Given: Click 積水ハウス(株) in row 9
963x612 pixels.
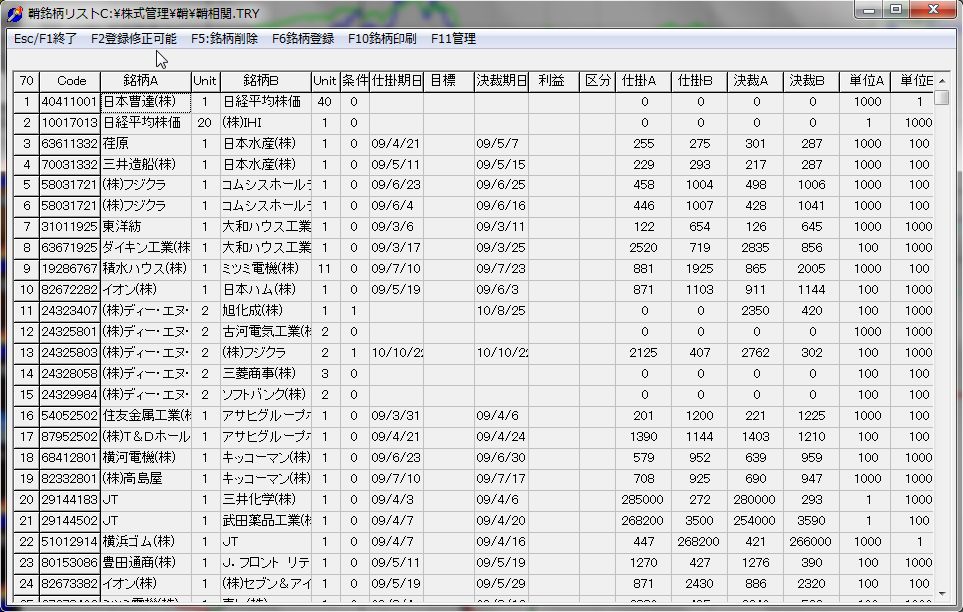Looking at the screenshot, I should [146, 269].
